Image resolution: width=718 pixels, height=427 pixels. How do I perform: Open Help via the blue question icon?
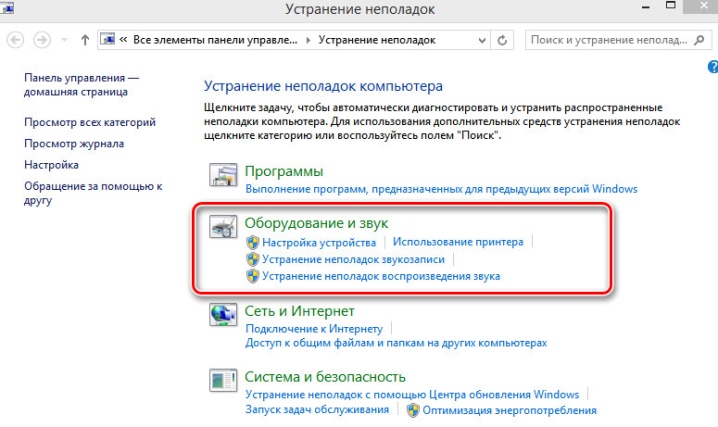click(713, 67)
